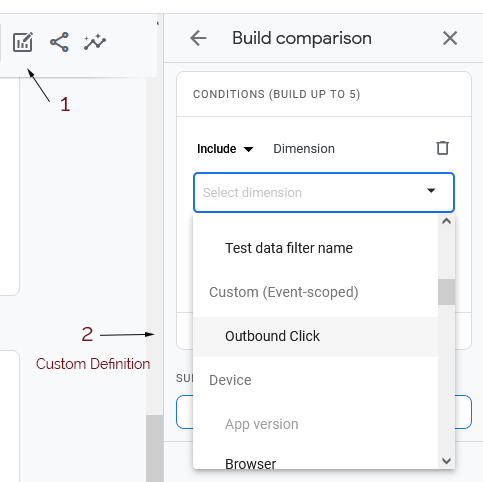Delete the condition with the trash icon

443,148
